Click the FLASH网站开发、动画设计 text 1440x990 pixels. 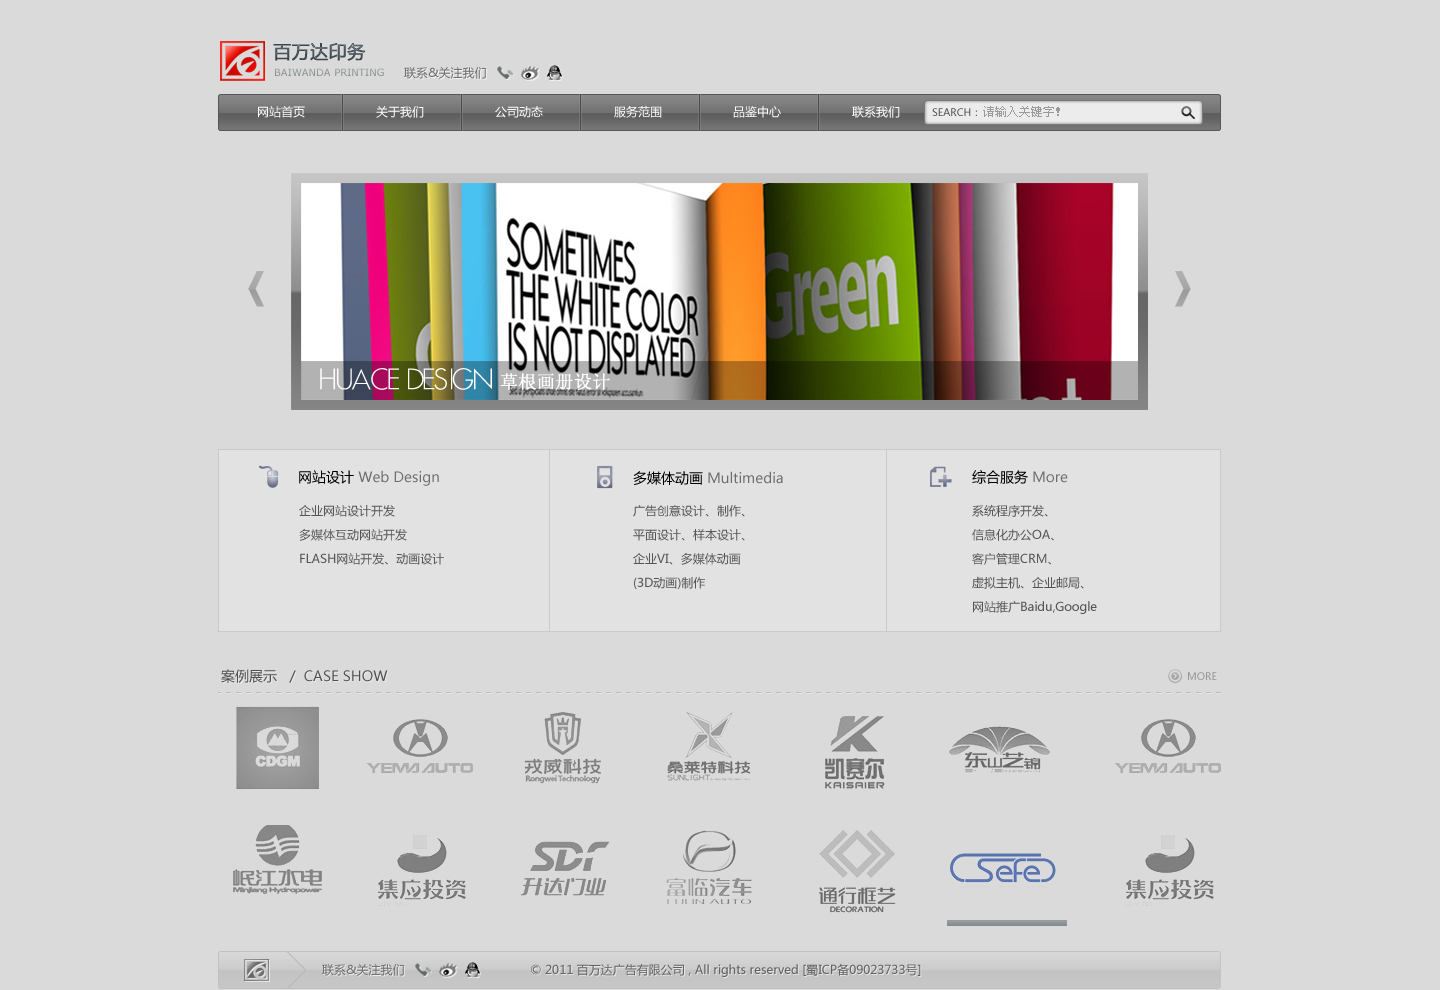tap(371, 559)
